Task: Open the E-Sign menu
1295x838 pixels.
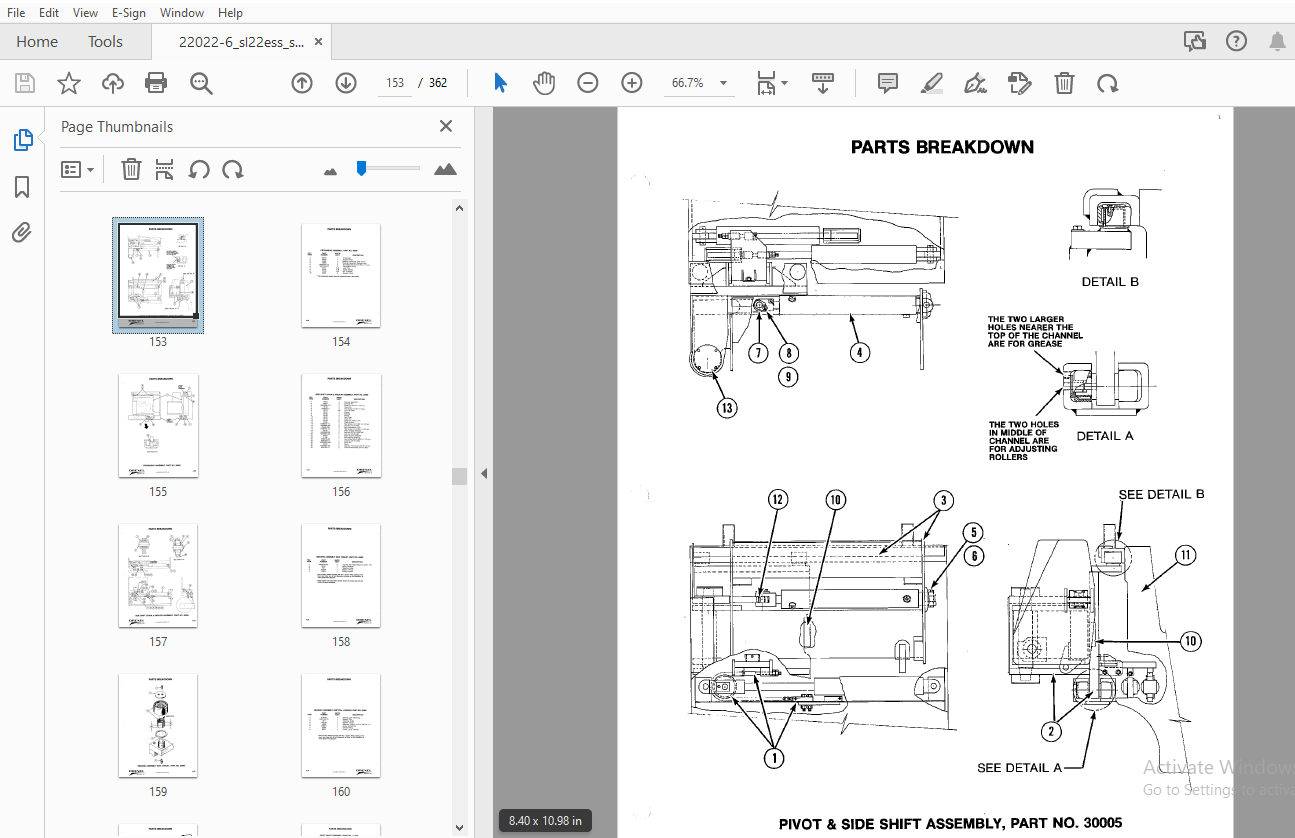Action: tap(129, 13)
